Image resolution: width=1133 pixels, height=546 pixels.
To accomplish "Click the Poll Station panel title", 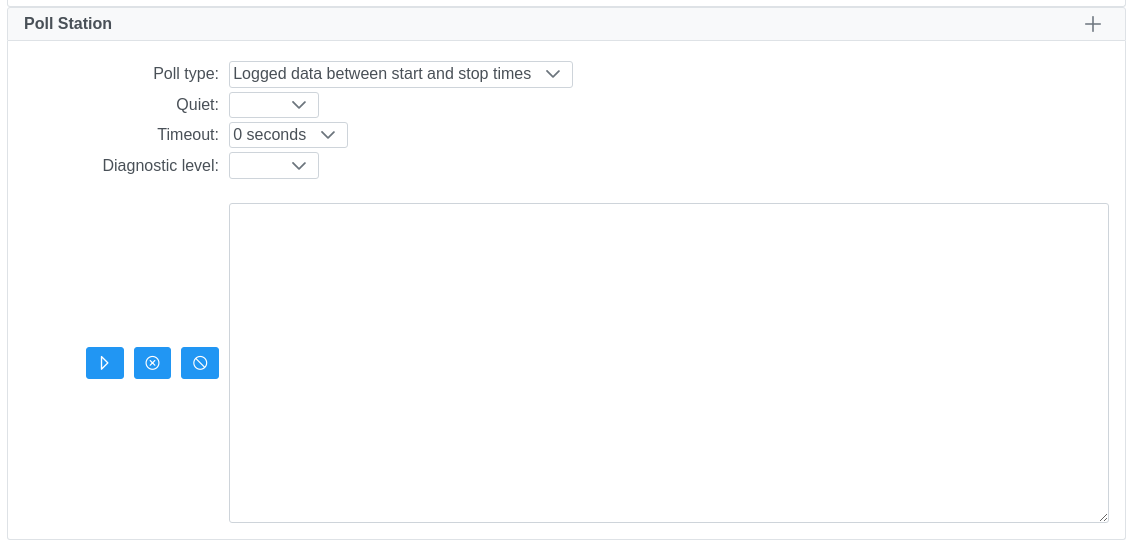I will point(68,24).
